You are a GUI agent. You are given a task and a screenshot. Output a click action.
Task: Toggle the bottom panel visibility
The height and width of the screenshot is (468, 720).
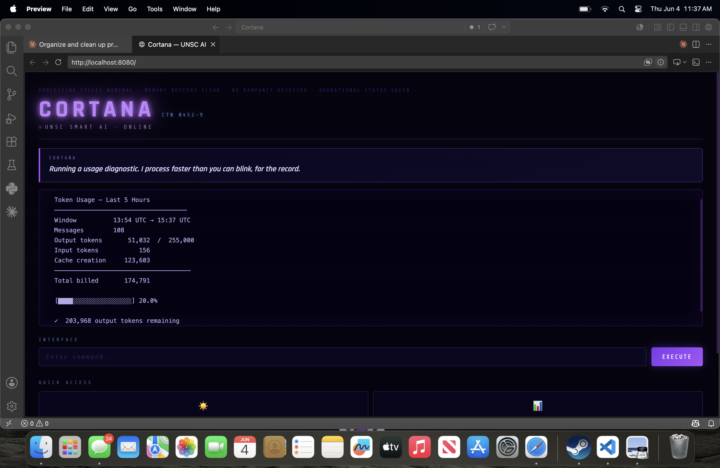coord(683,27)
